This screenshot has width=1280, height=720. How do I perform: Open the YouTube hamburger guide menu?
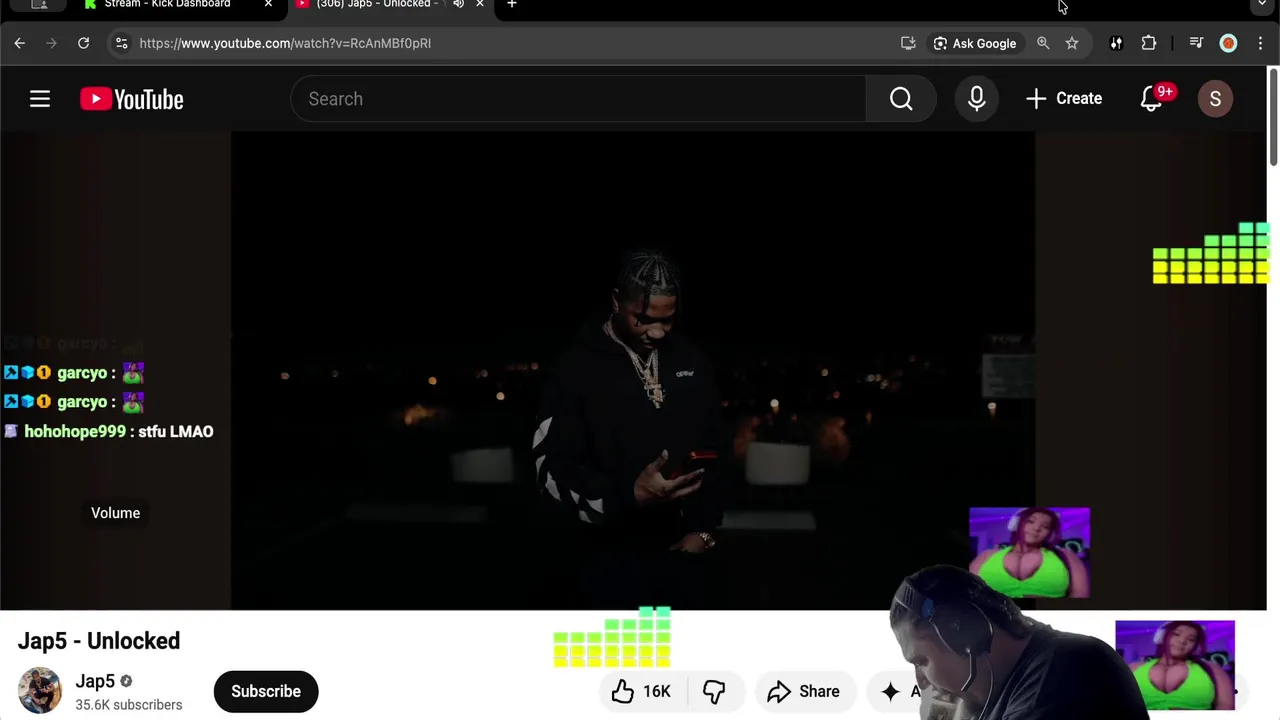tap(40, 99)
